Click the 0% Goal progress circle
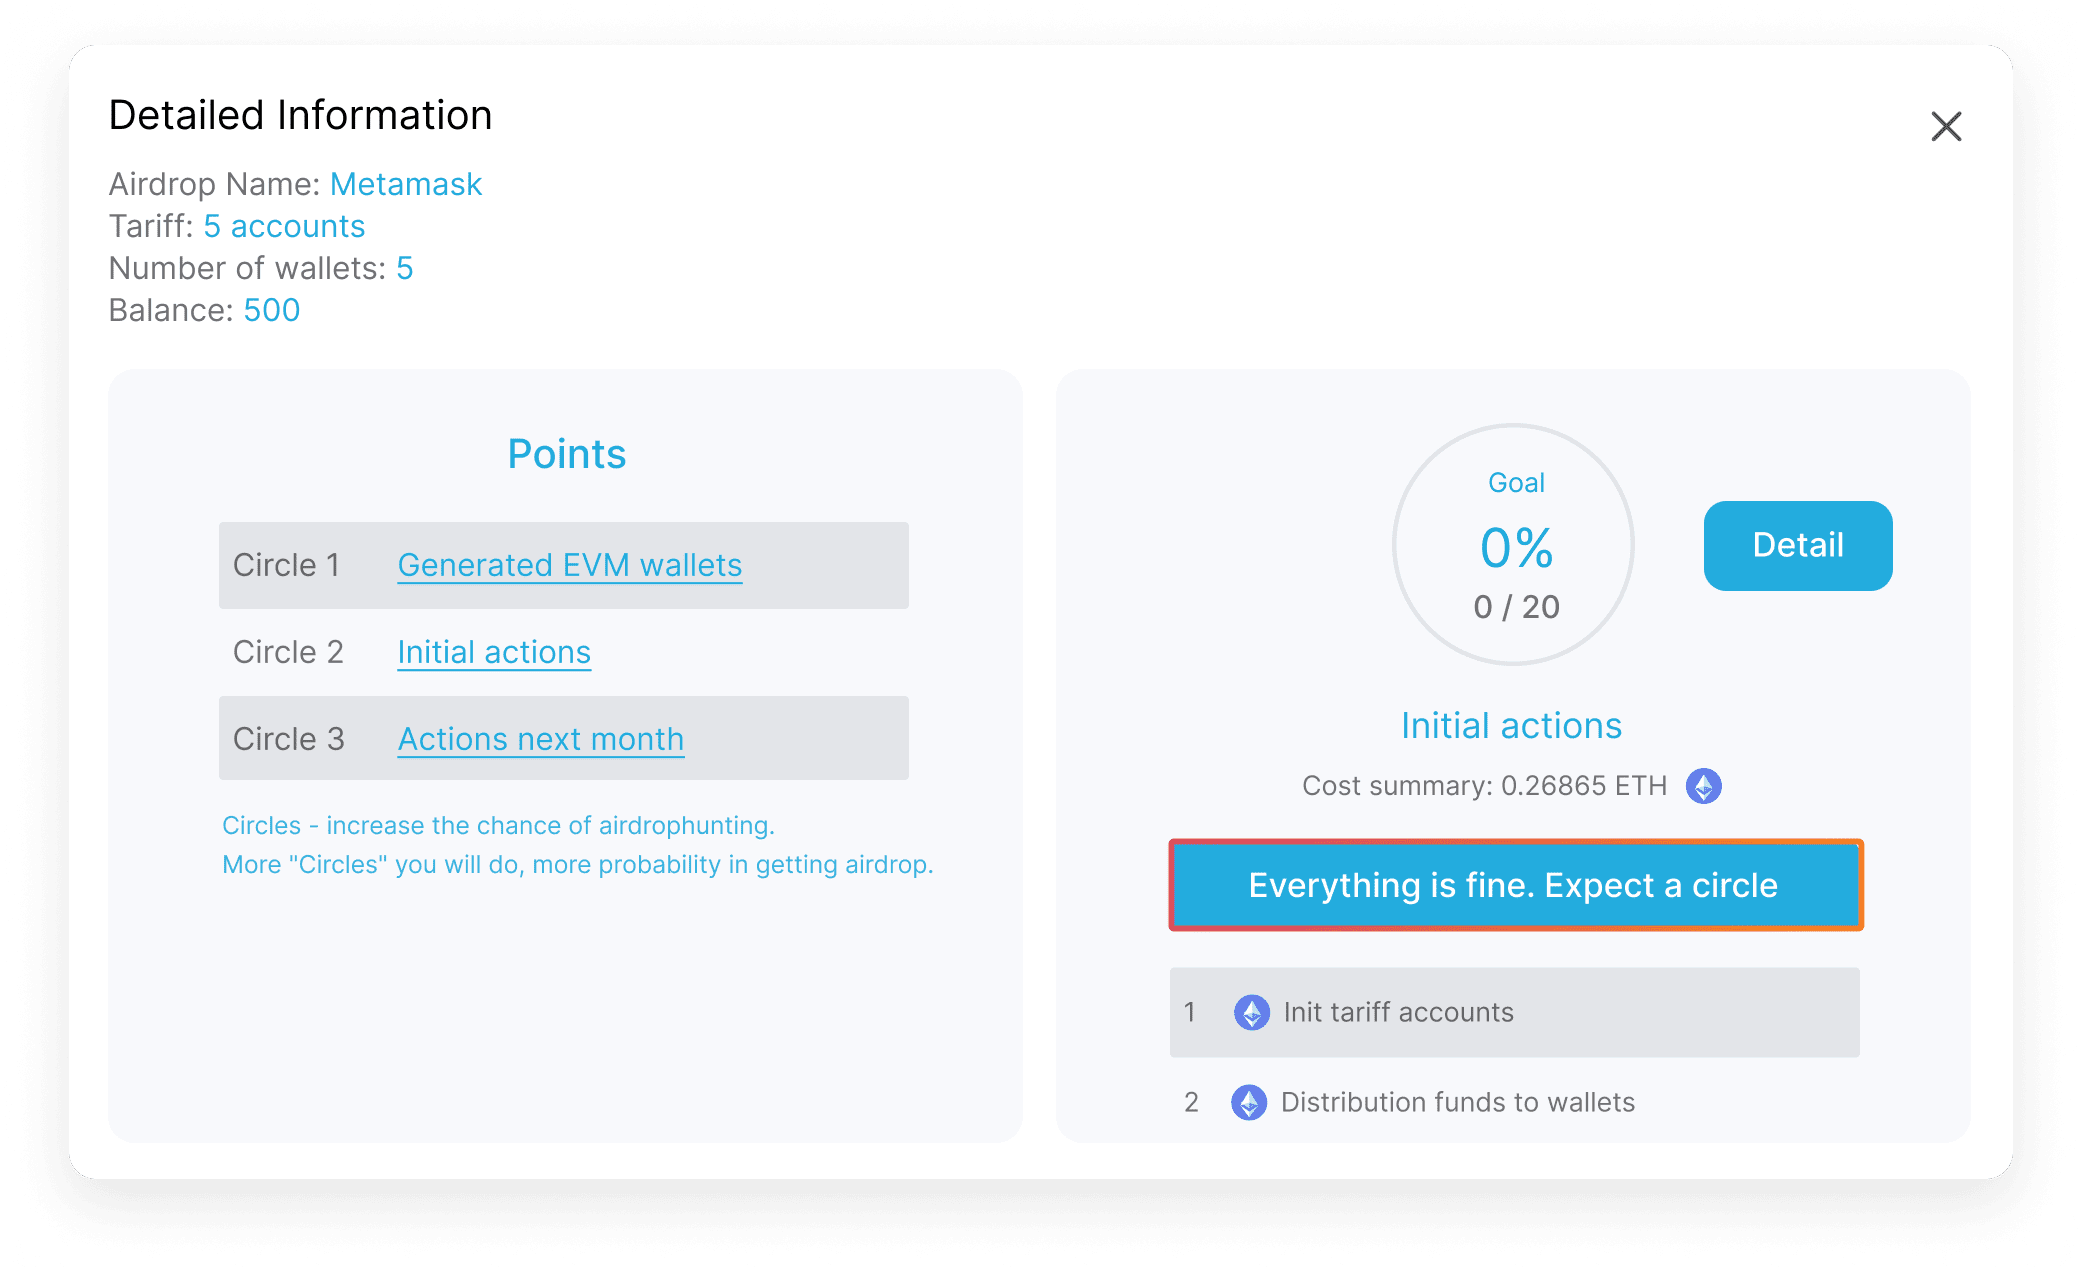The height and width of the screenshot is (1269, 2079). coord(1514,545)
